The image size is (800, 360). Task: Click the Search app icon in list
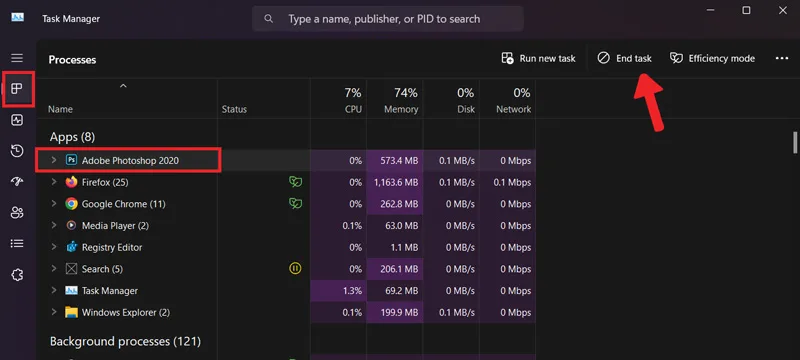(71, 269)
